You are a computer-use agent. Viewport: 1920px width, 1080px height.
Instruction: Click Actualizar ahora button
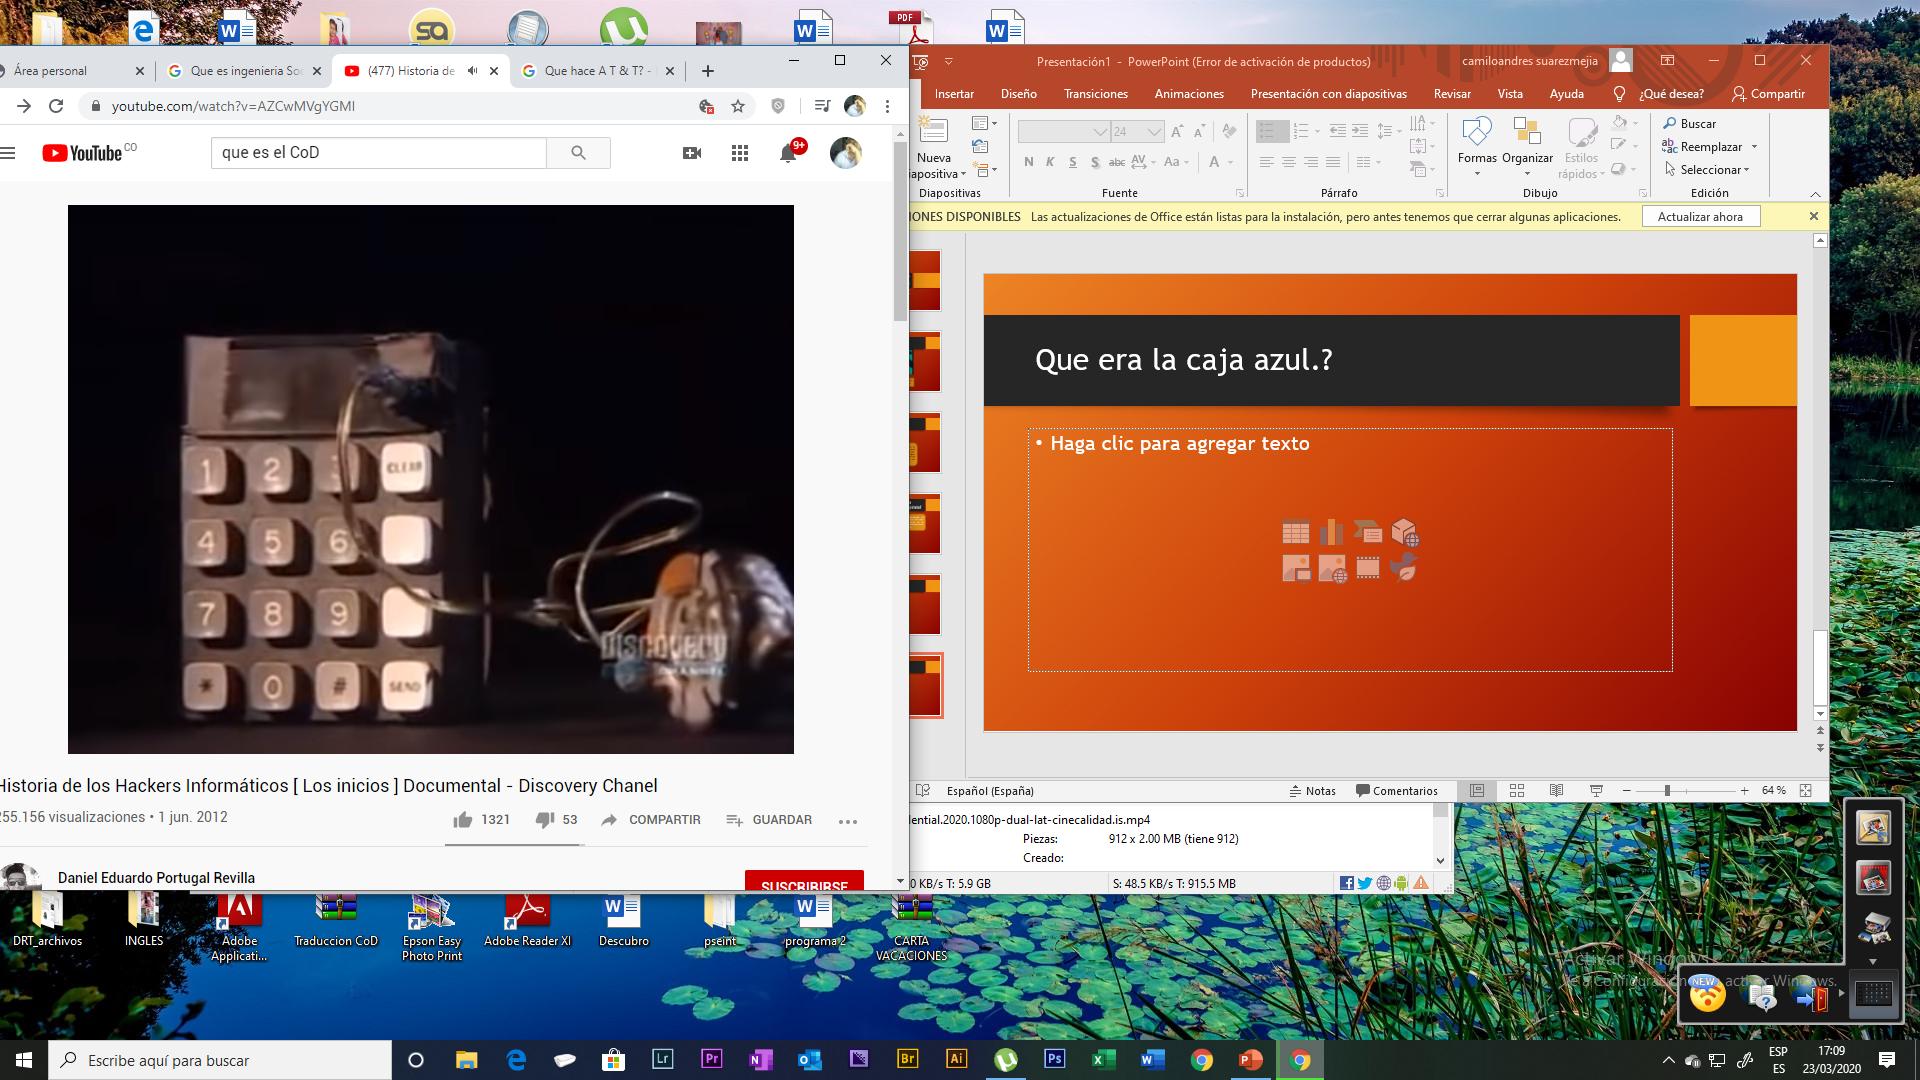click(1700, 217)
